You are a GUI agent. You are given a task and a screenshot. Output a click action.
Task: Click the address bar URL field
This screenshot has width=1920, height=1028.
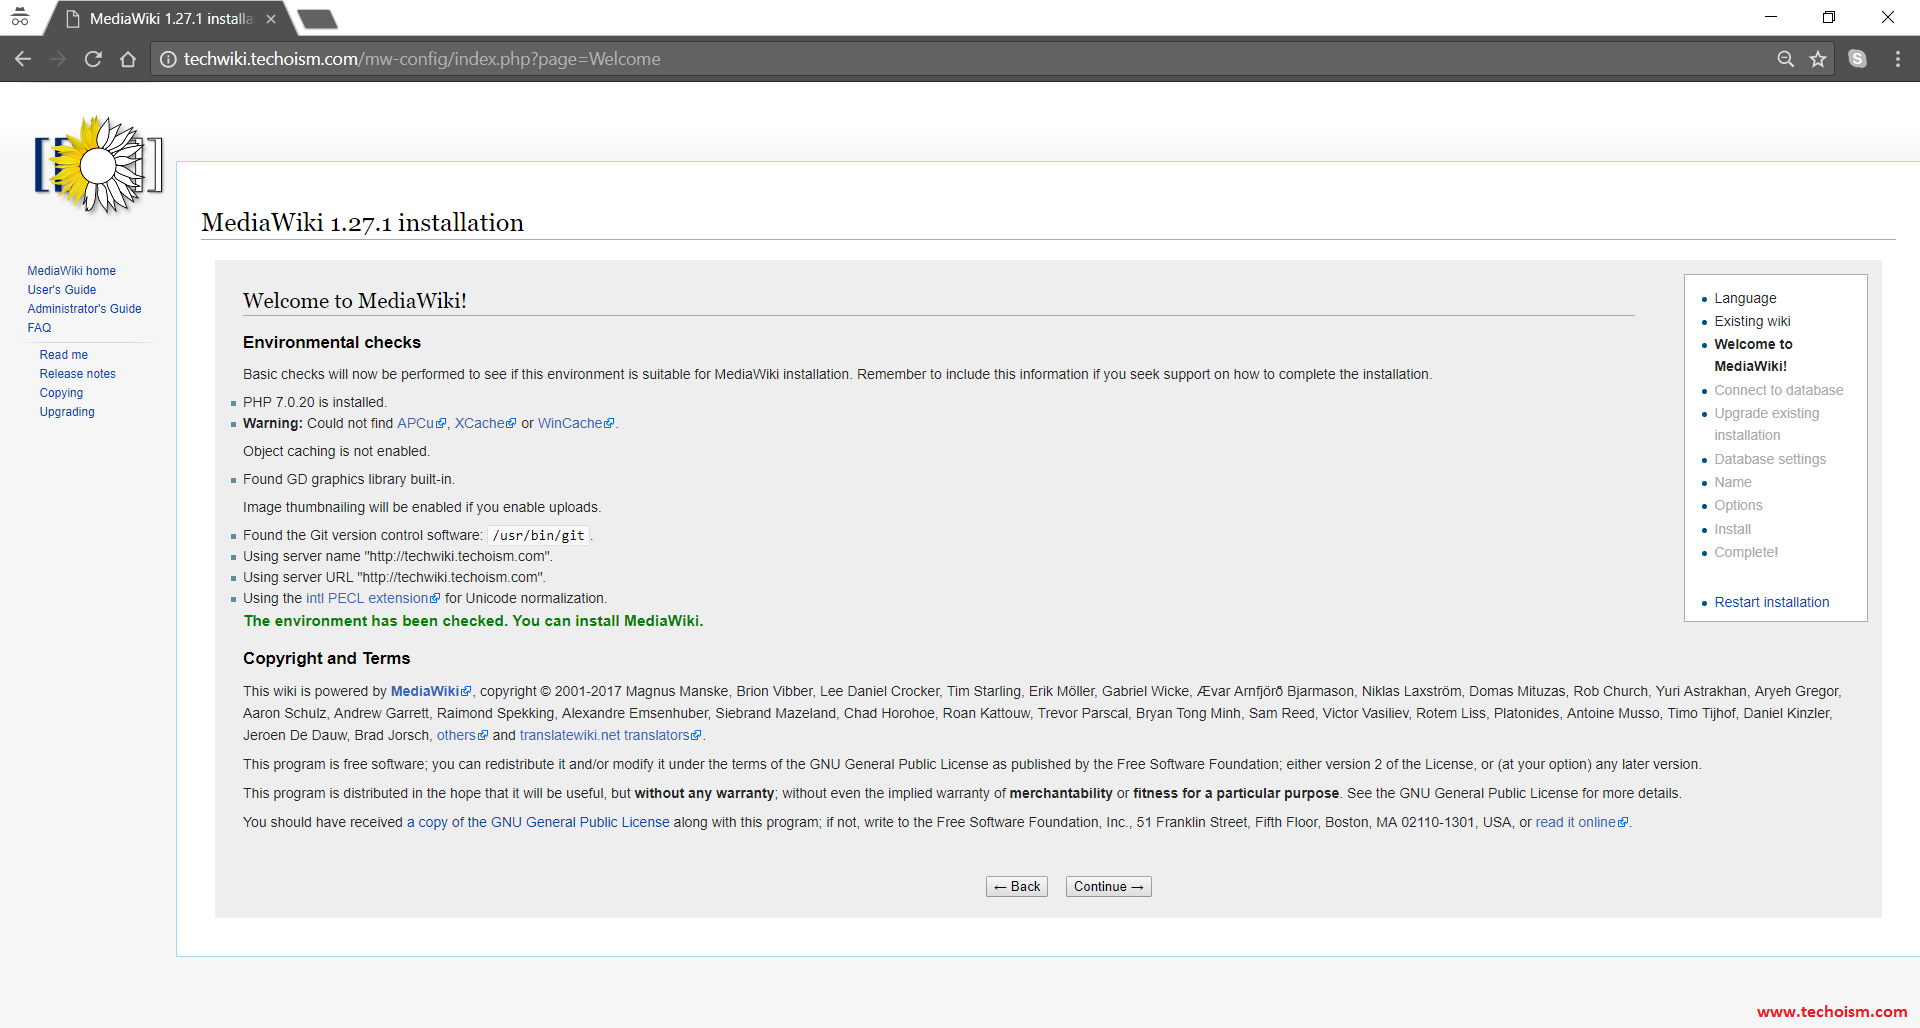[960, 59]
